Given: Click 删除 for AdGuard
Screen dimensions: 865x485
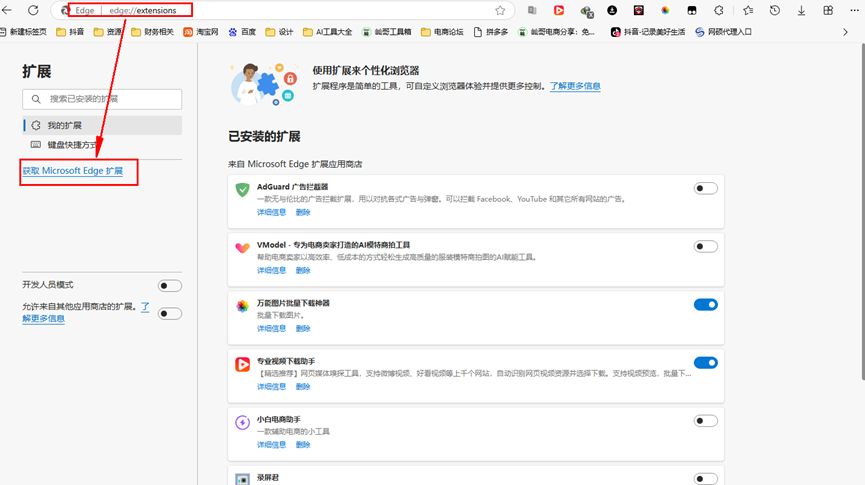Looking at the screenshot, I should [303, 212].
